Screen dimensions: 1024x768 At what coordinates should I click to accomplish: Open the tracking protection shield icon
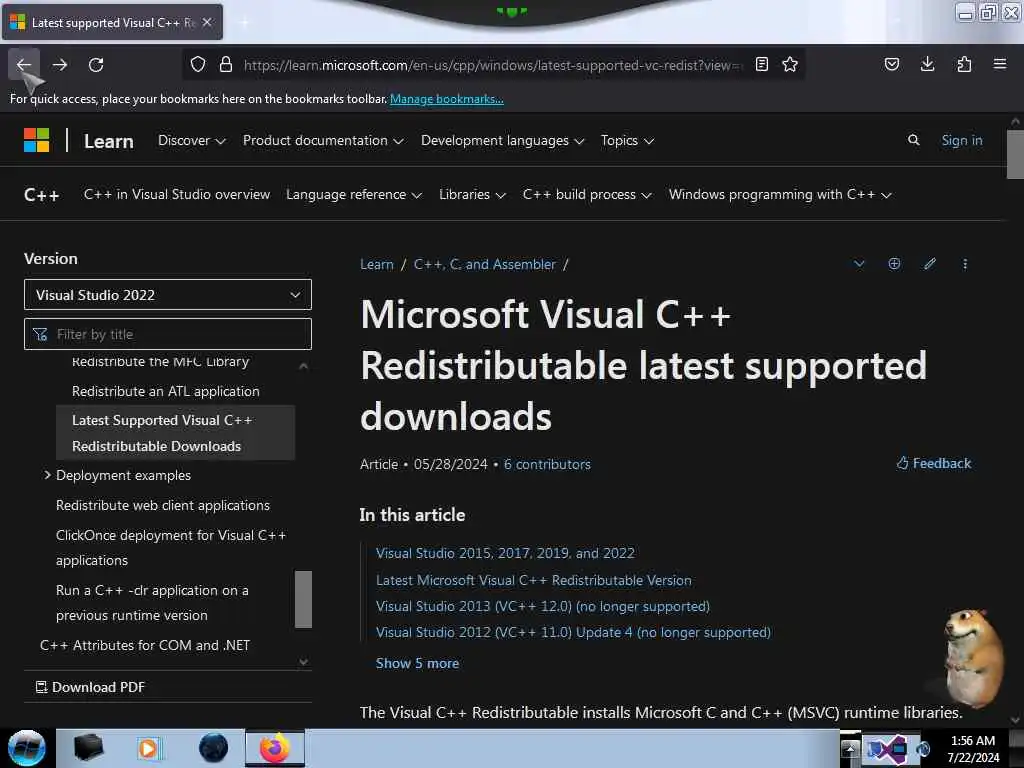pyautogui.click(x=198, y=64)
